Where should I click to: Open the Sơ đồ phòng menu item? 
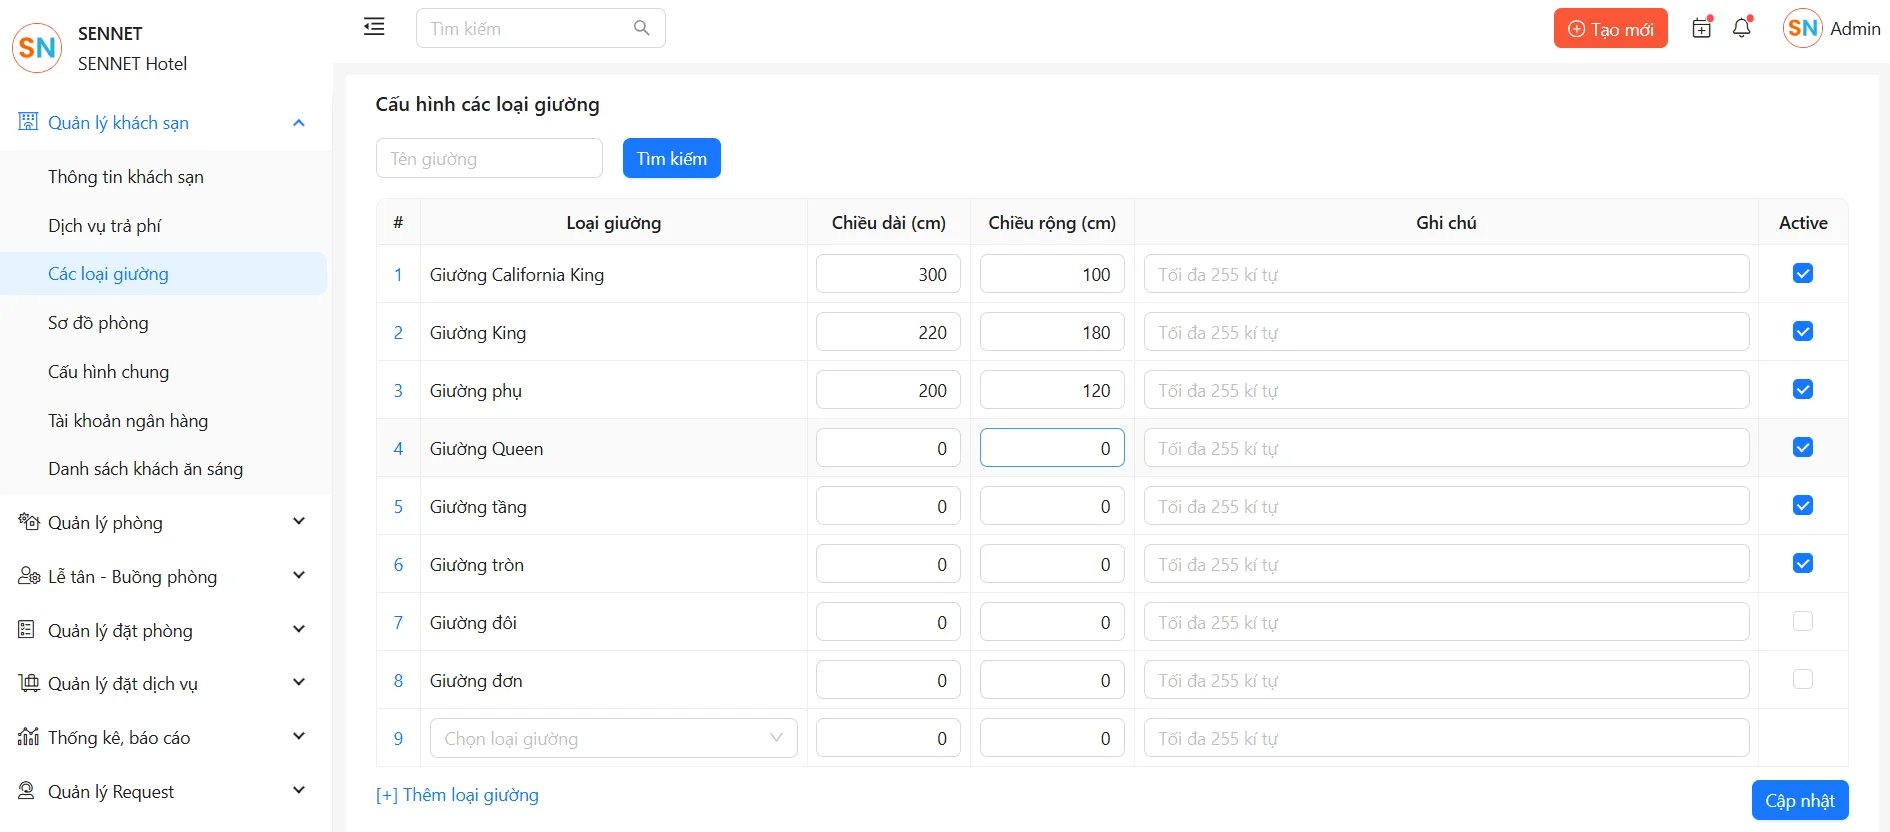pyautogui.click(x=98, y=323)
